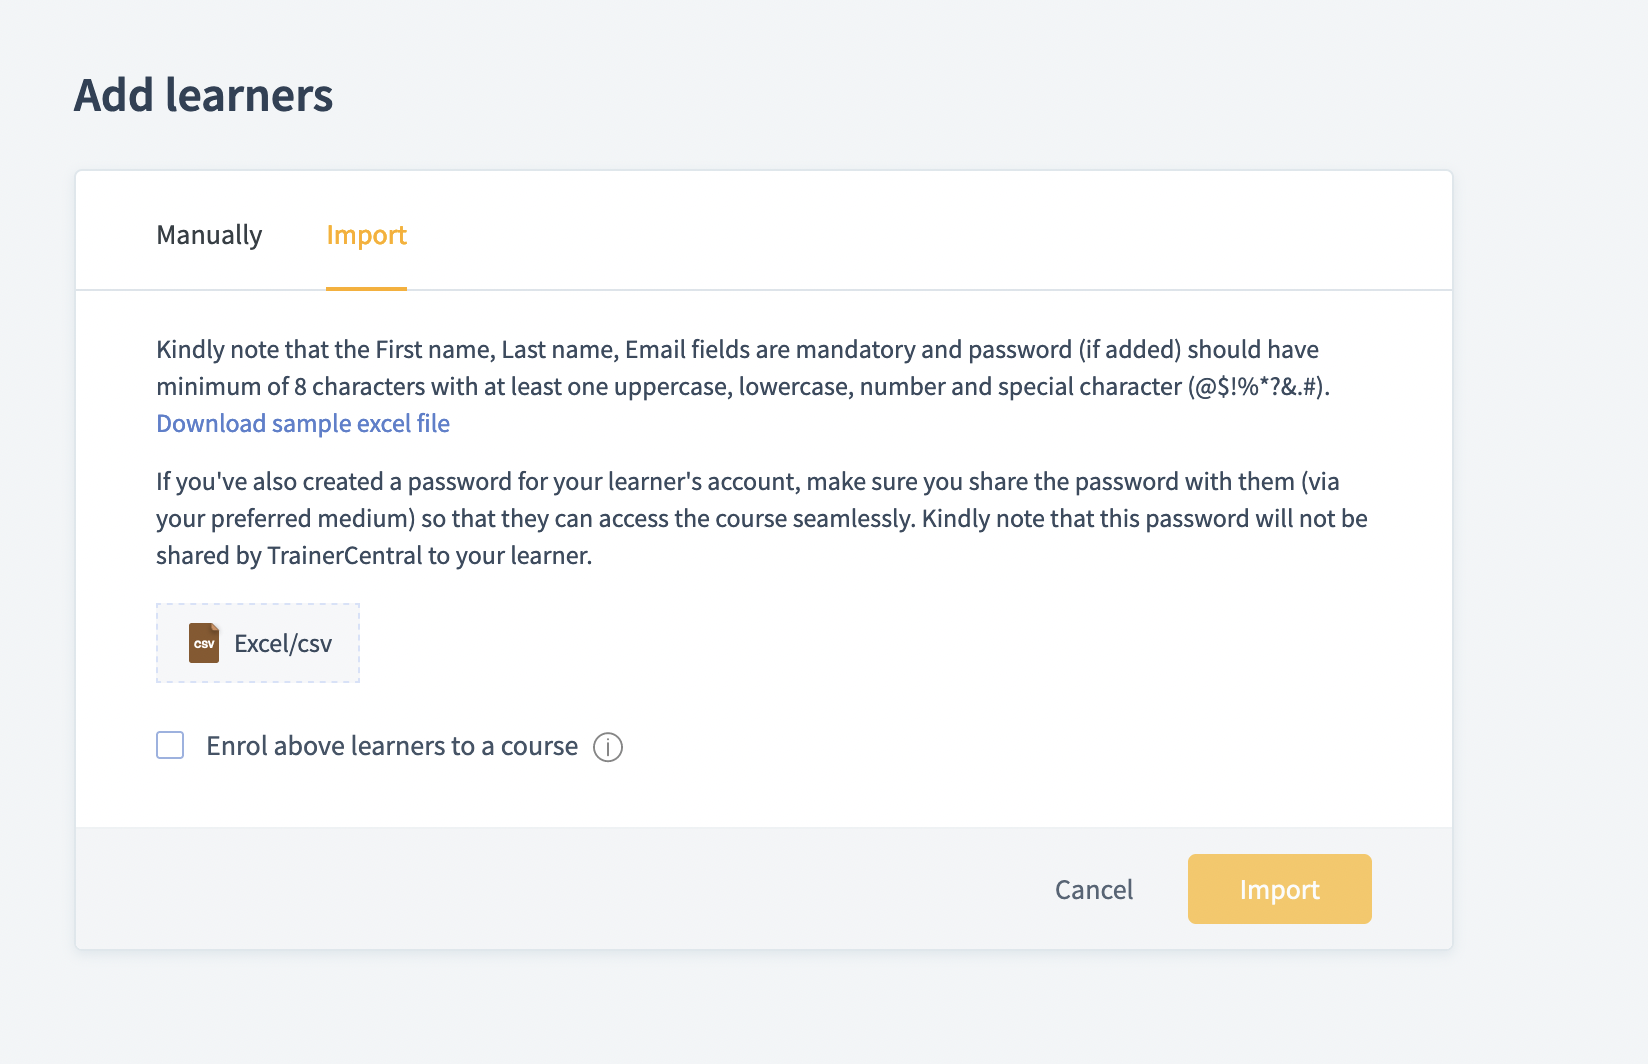
Task: Click the brown CSV file icon
Action: [204, 643]
